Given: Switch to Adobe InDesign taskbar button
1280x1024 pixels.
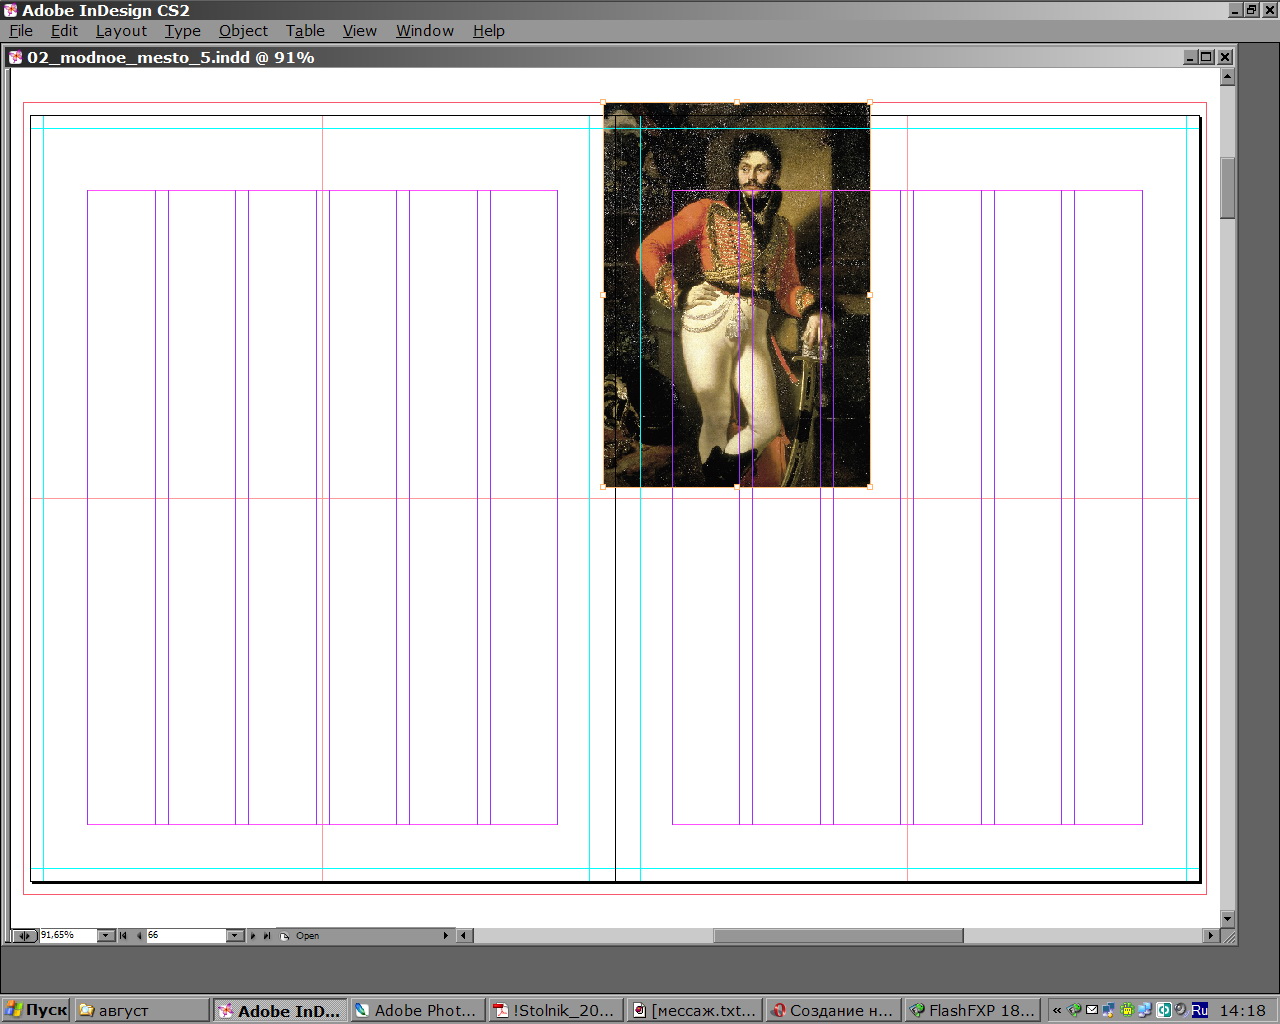Looking at the screenshot, I should tap(280, 1010).
